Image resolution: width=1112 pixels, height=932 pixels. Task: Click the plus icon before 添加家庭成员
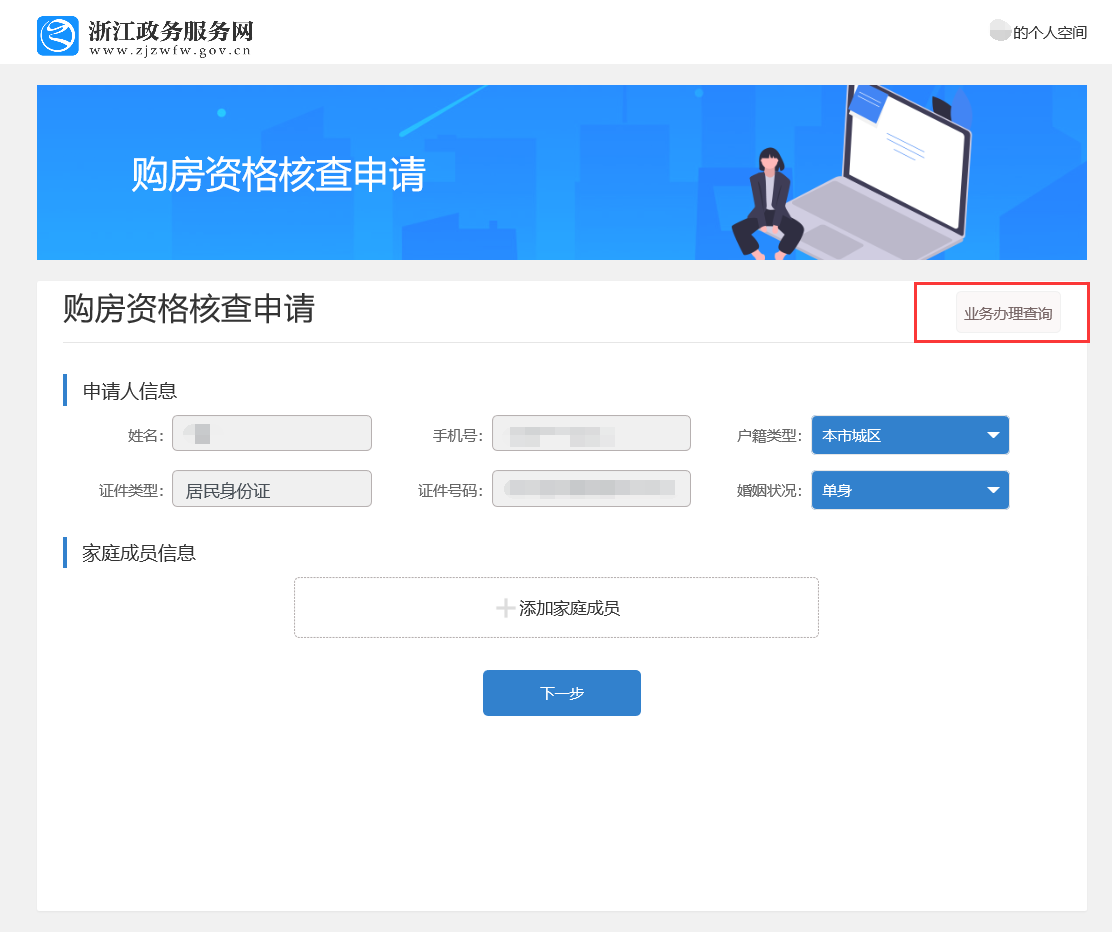(x=505, y=608)
